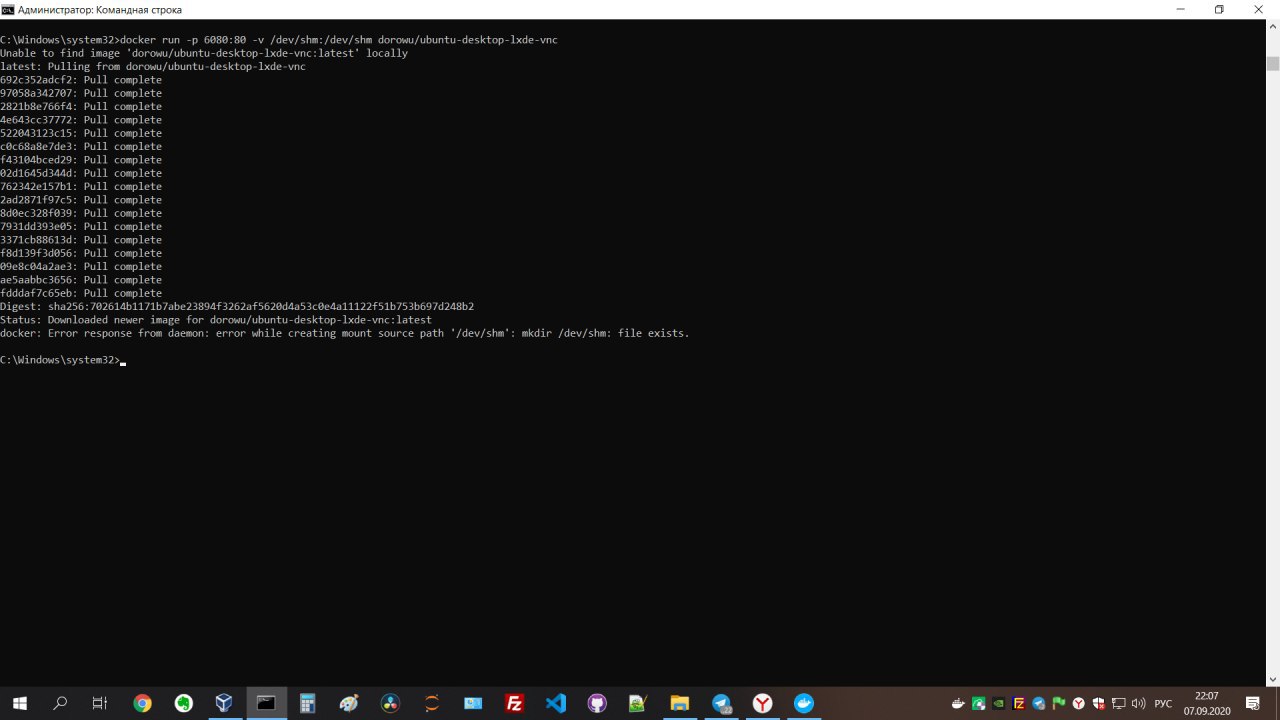Launch Visual Studio Code from the taskbar

tap(555, 703)
